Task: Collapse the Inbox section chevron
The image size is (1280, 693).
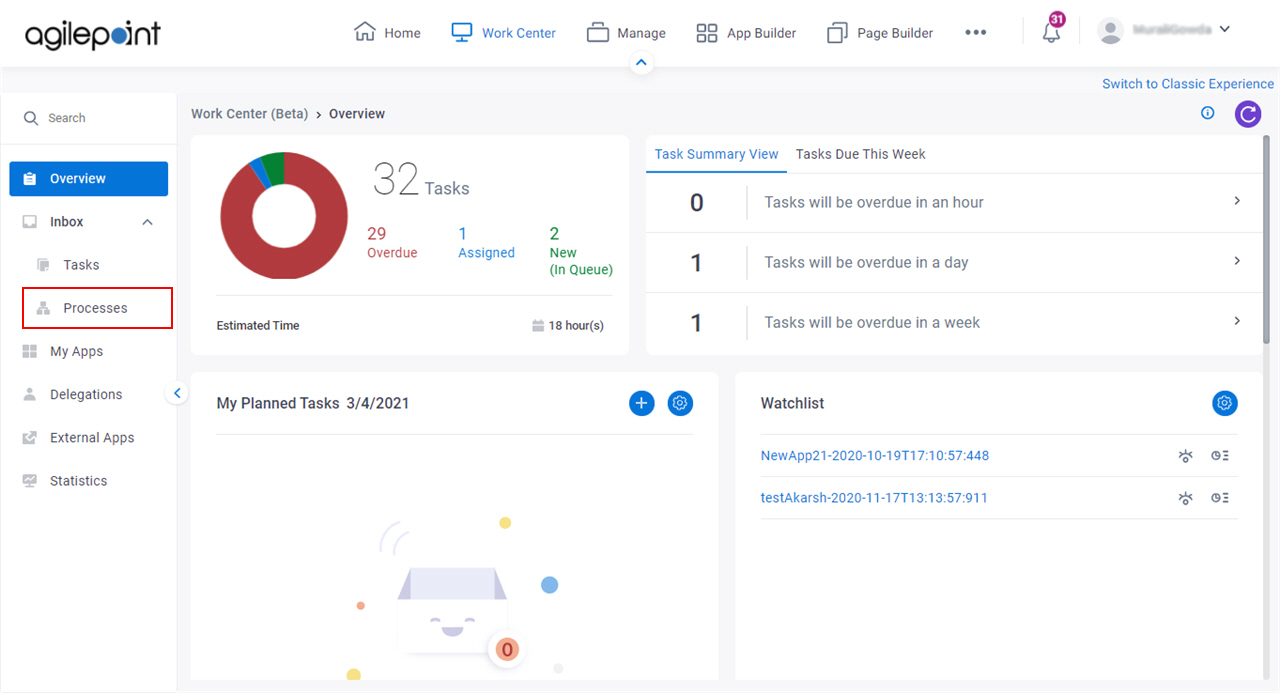Action: 147,222
